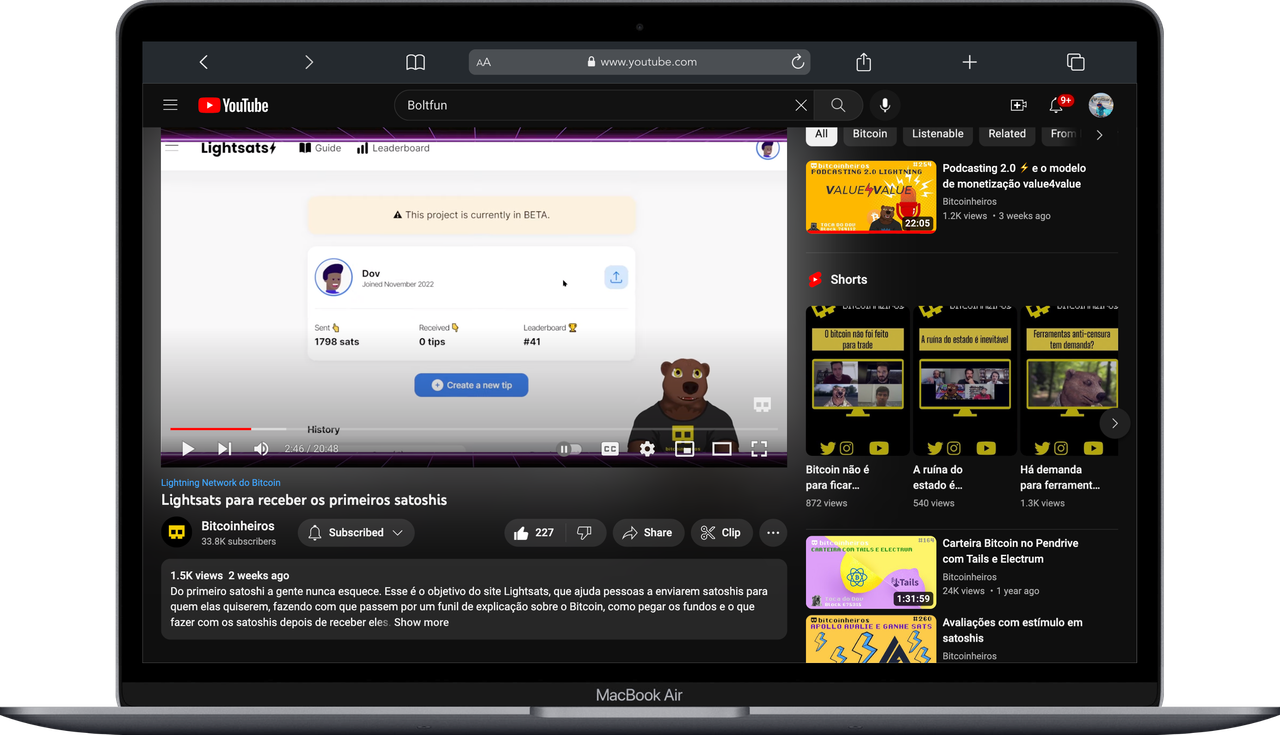The width and height of the screenshot is (1280, 735).
Task: Open Safari share sheet icon
Action: (x=864, y=62)
